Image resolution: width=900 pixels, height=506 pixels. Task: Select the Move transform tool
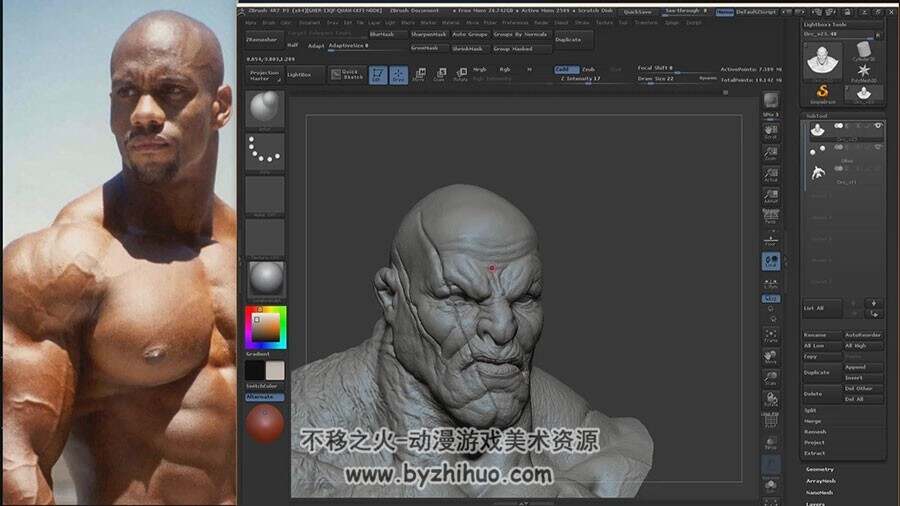click(420, 75)
